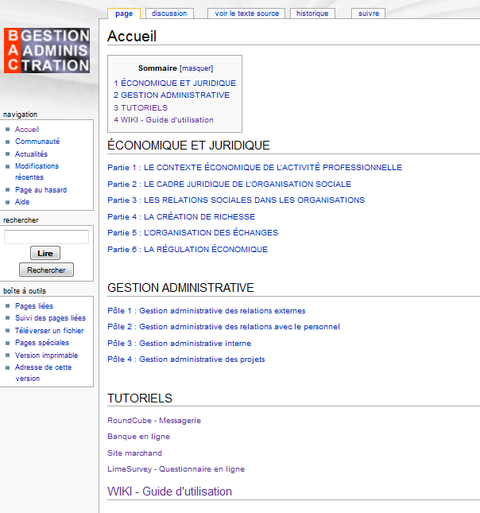
Task: Open LimeSurvey - Questionnaire en ligne link
Action: tap(176, 469)
